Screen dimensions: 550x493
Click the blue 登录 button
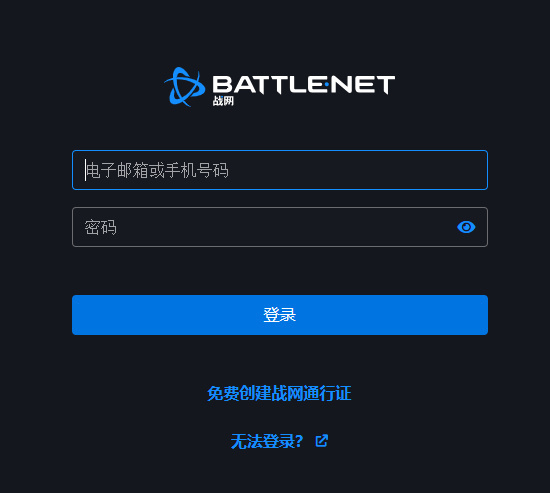point(280,315)
